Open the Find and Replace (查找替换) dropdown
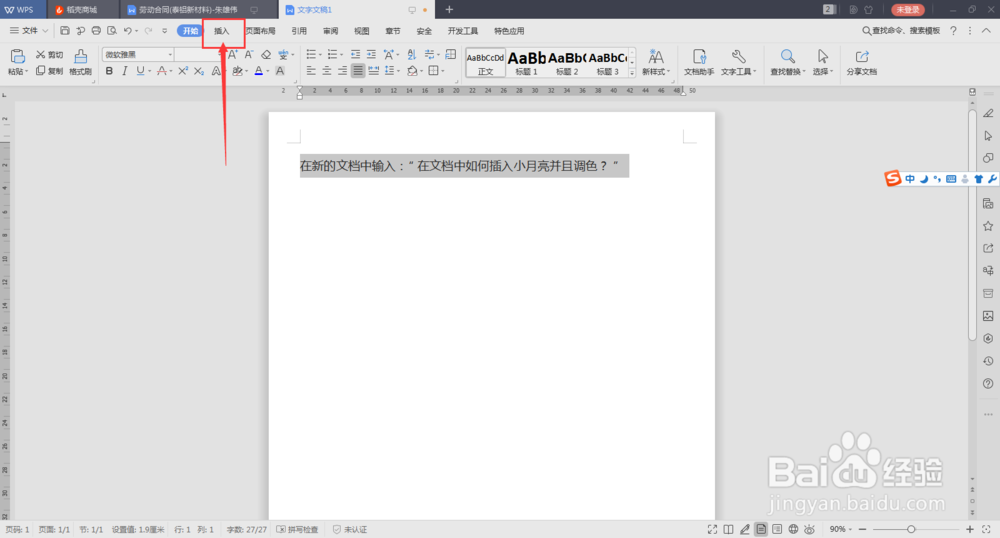 [788, 71]
